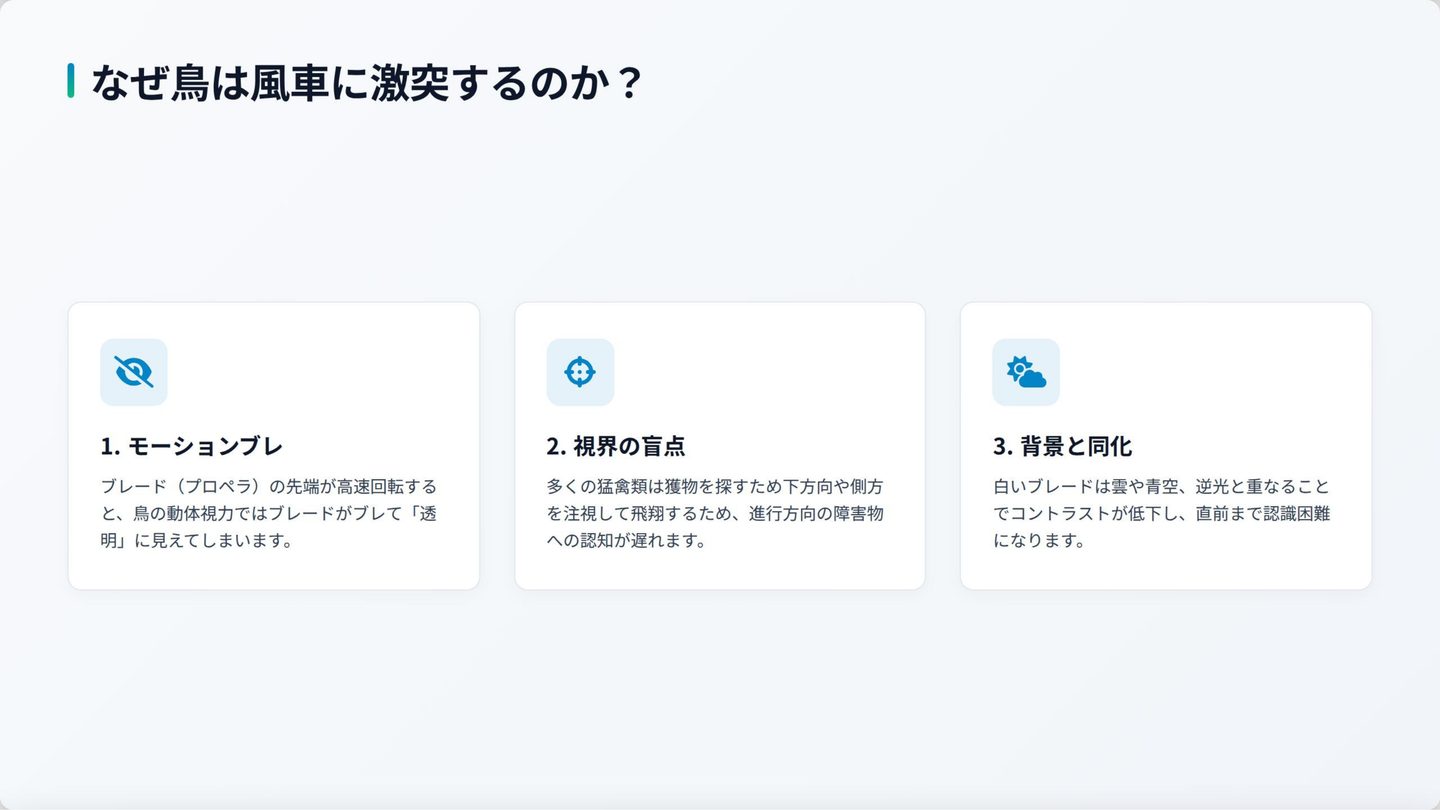Click light blue tile behind cloud-sun icon
This screenshot has width=1440, height=810.
[x=1026, y=372]
